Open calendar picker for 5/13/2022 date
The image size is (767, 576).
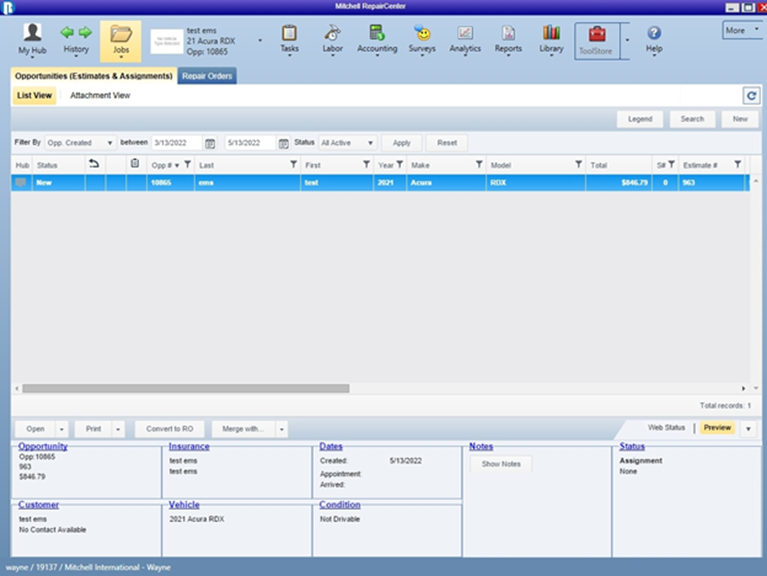click(x=283, y=143)
